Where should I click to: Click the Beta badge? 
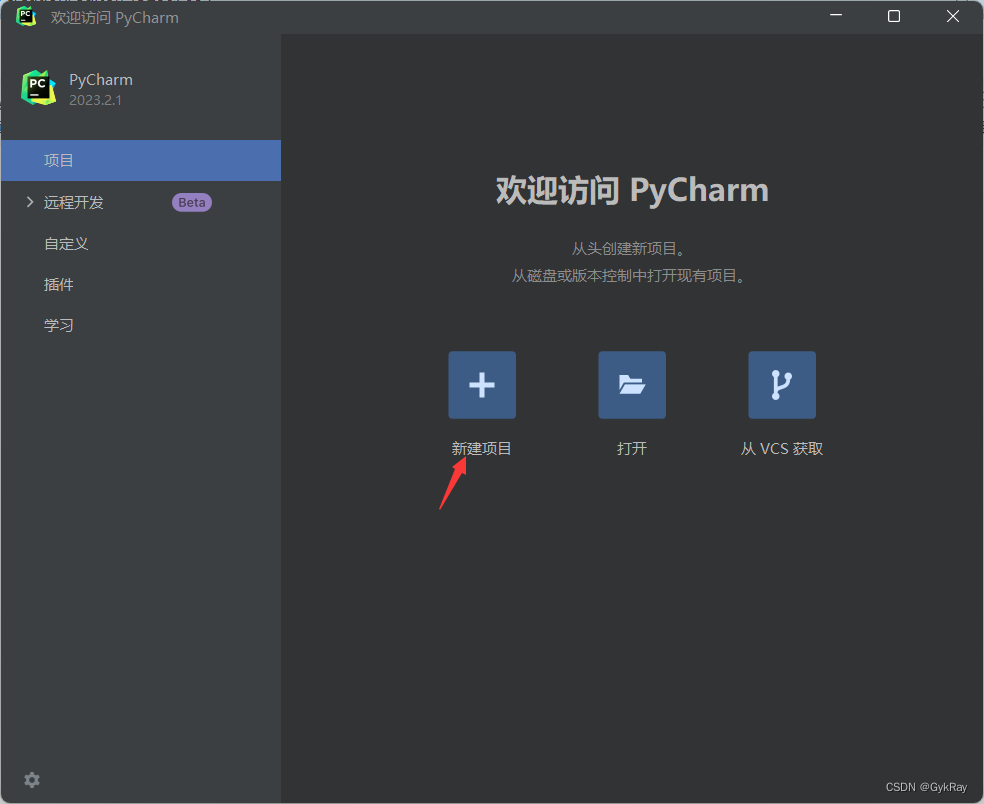click(x=192, y=202)
